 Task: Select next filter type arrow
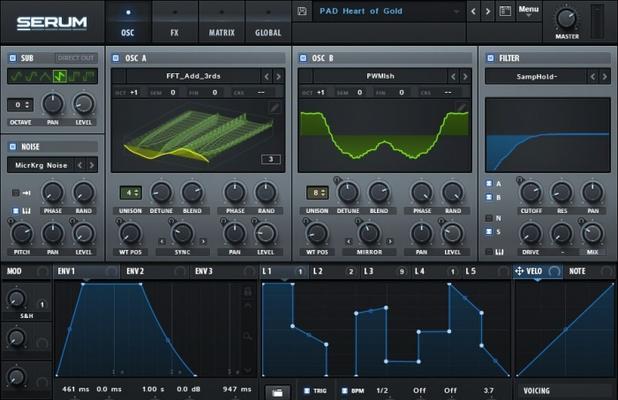[x=604, y=76]
